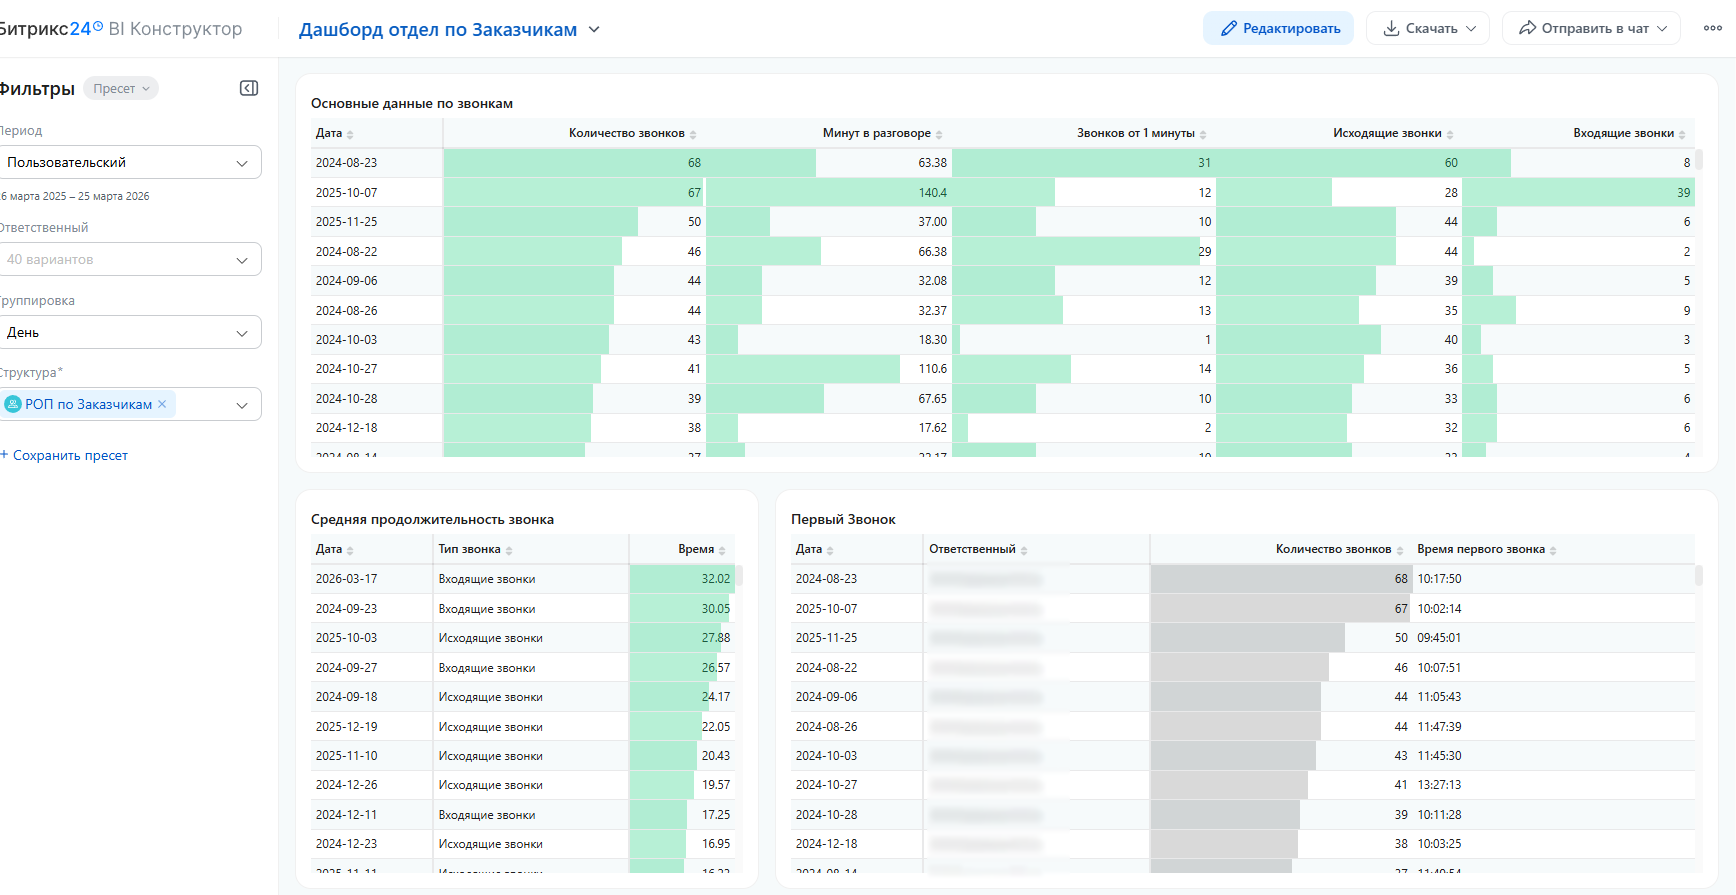Expand the Структура selection dropdown

(241, 405)
